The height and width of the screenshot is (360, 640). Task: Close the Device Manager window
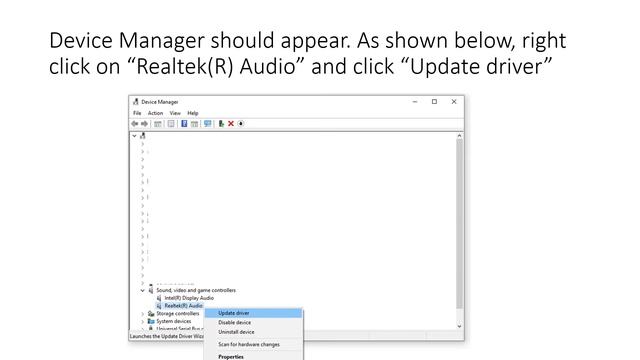click(454, 102)
